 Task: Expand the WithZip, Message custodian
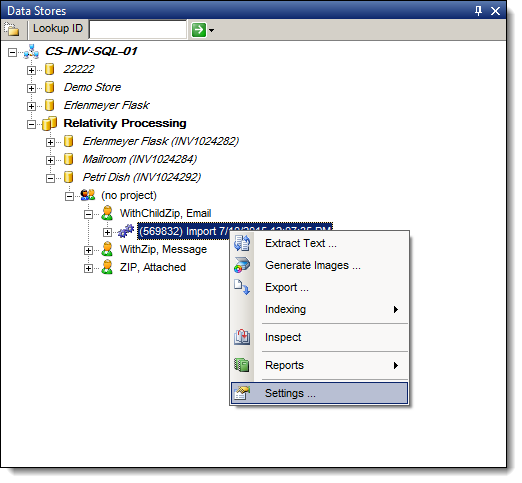point(88,250)
